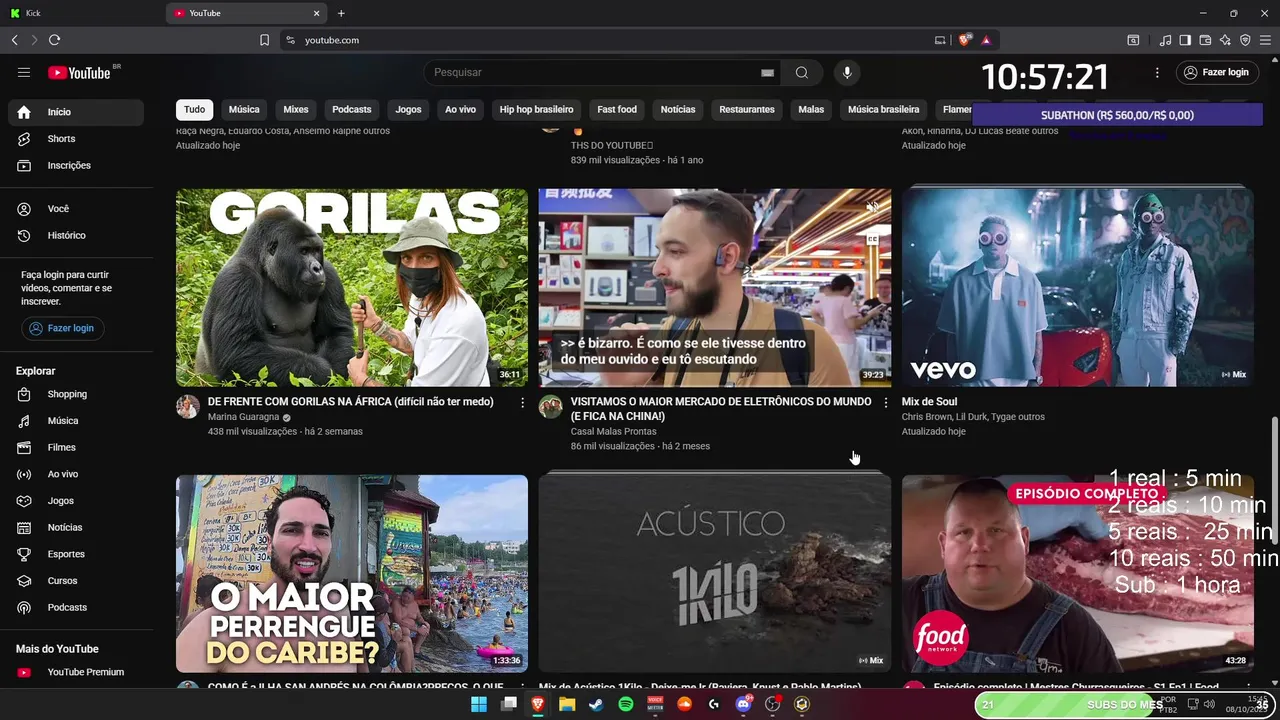Open Brave VPN shield icon
The height and width of the screenshot is (720, 1280).
point(1245,40)
